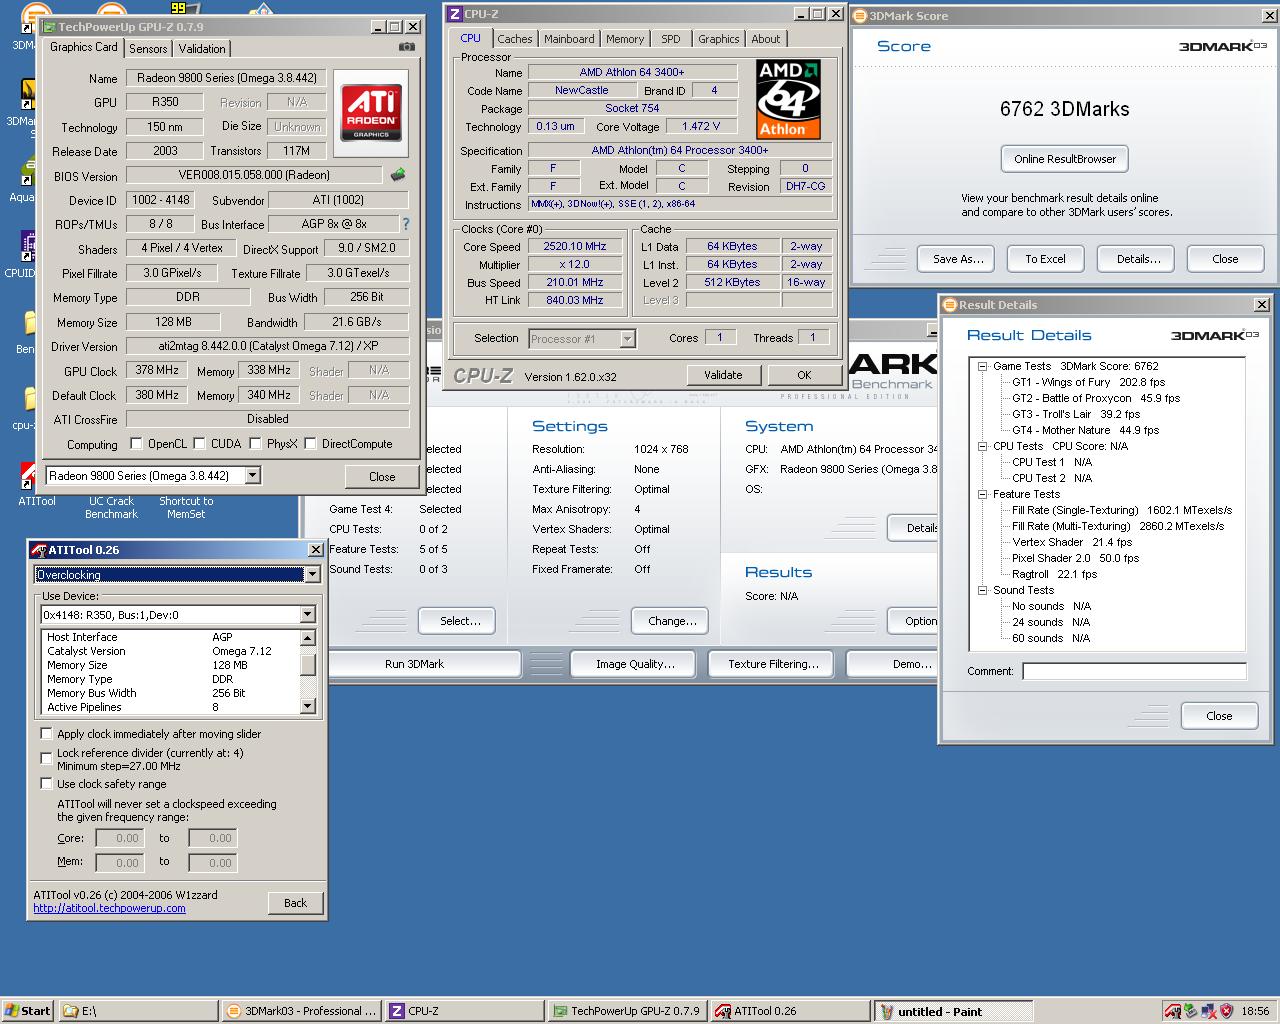
Task: Open the atitool.techpowerup.com link
Action: tap(109, 908)
